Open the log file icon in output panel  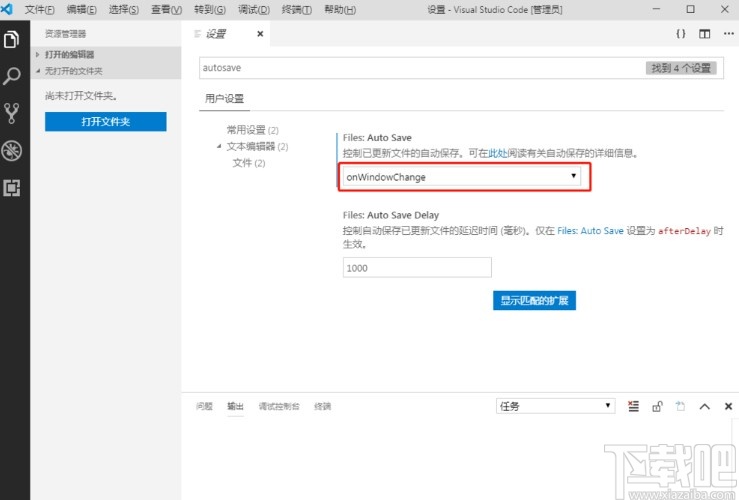[x=680, y=406]
